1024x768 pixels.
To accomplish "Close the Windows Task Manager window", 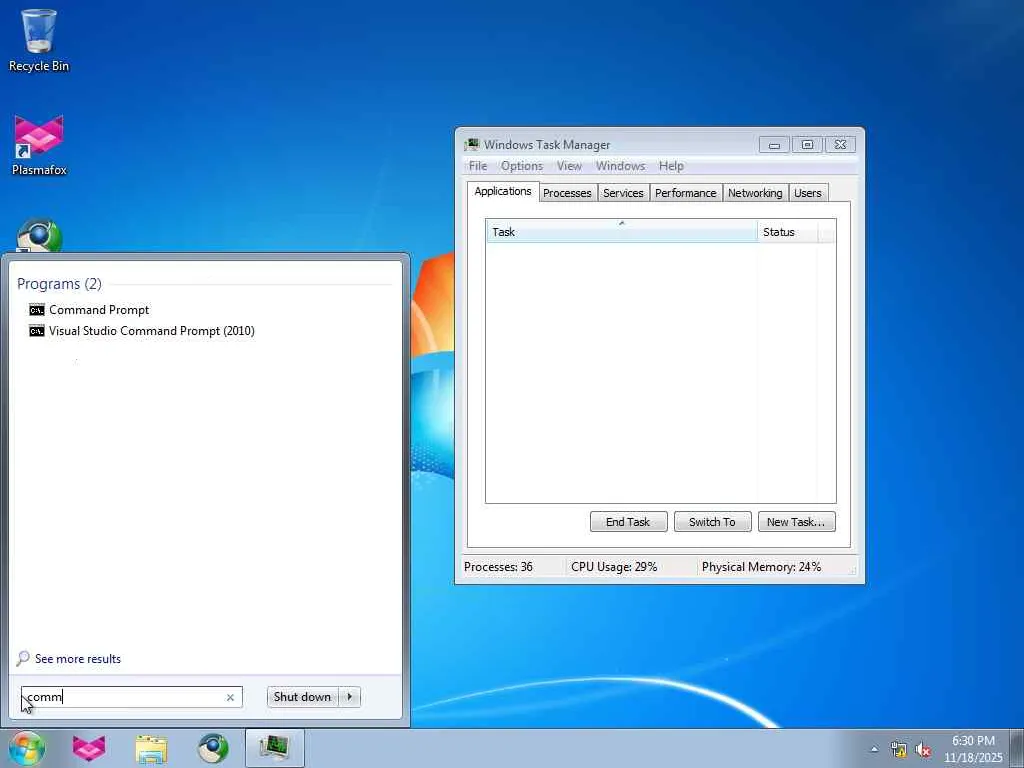I will pyautogui.click(x=840, y=145).
